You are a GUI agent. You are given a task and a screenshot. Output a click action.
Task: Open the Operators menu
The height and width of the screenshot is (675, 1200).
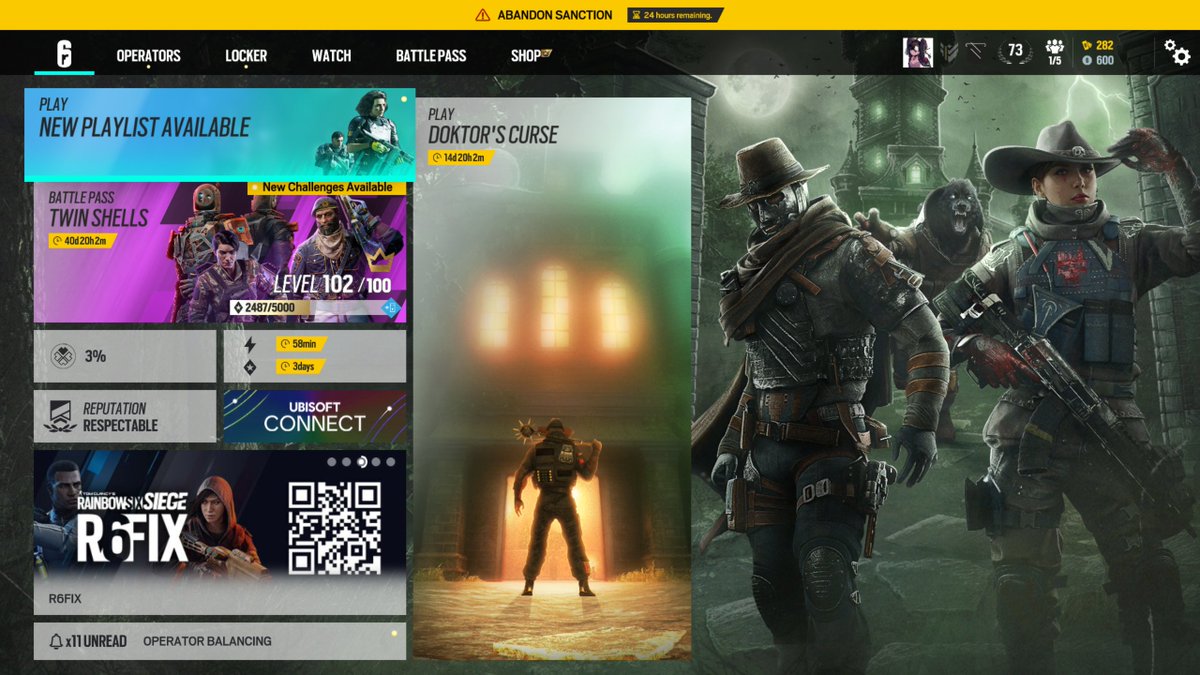pos(148,56)
